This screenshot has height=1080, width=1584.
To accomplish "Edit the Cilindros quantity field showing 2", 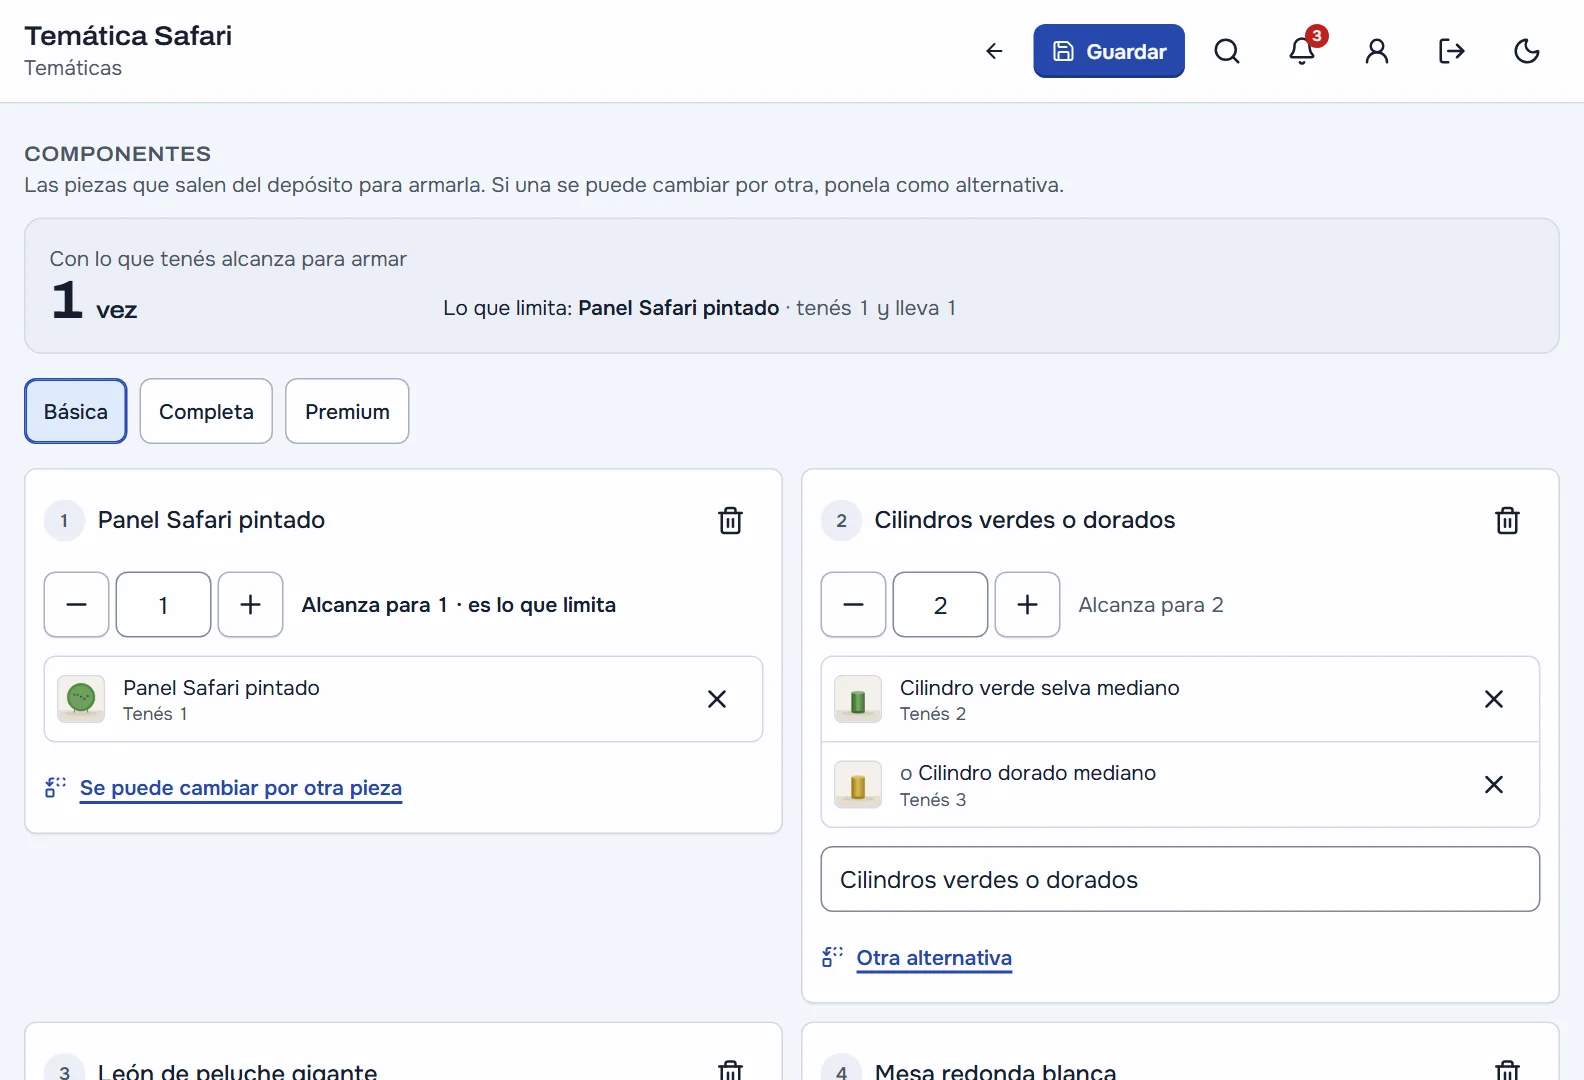I will 940,605.
